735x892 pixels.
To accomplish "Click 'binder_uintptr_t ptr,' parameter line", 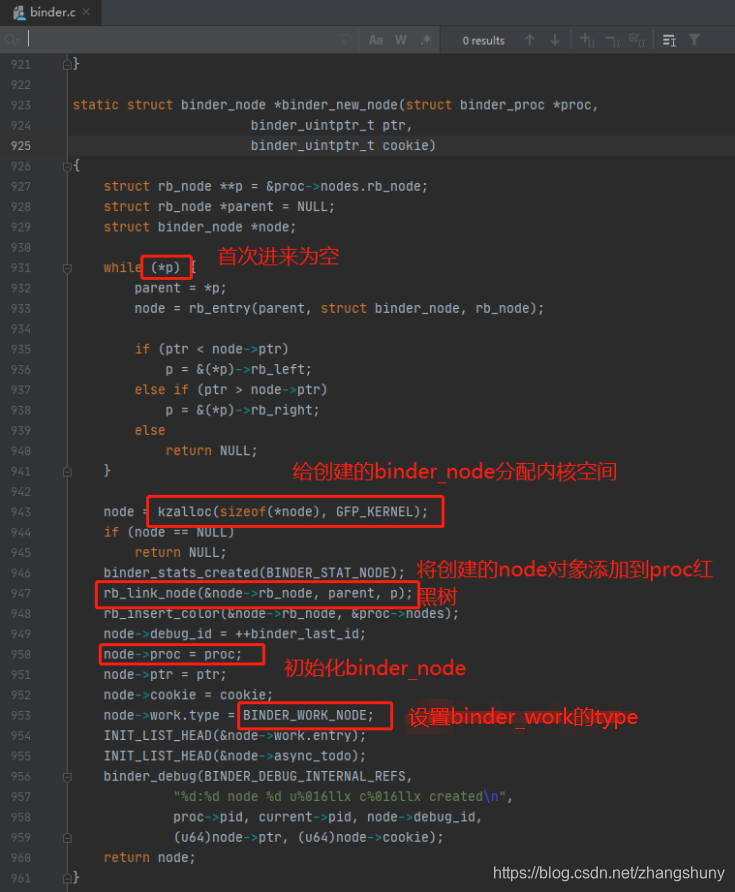I will click(x=331, y=125).
